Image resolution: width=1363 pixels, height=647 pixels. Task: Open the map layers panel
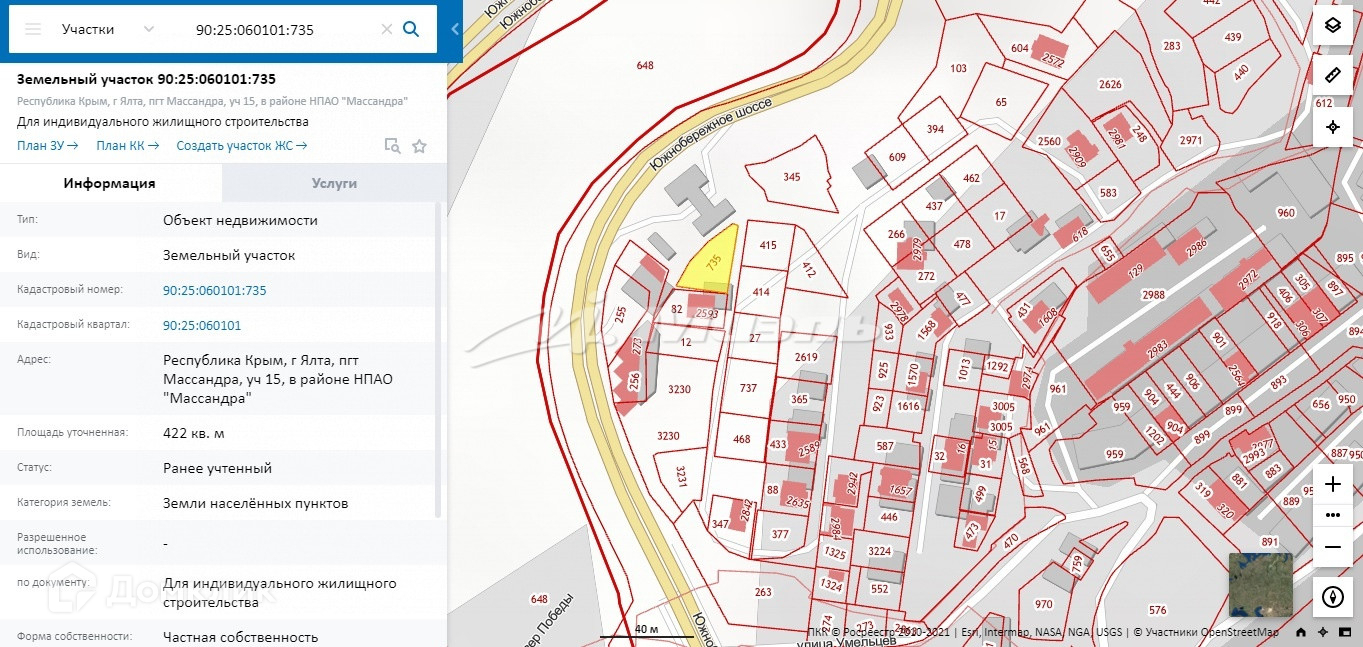[1332, 26]
